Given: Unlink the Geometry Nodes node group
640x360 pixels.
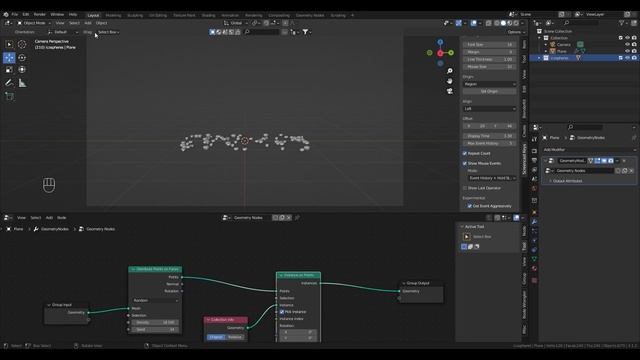Looking at the screenshot, I should pyautogui.click(x=631, y=171).
